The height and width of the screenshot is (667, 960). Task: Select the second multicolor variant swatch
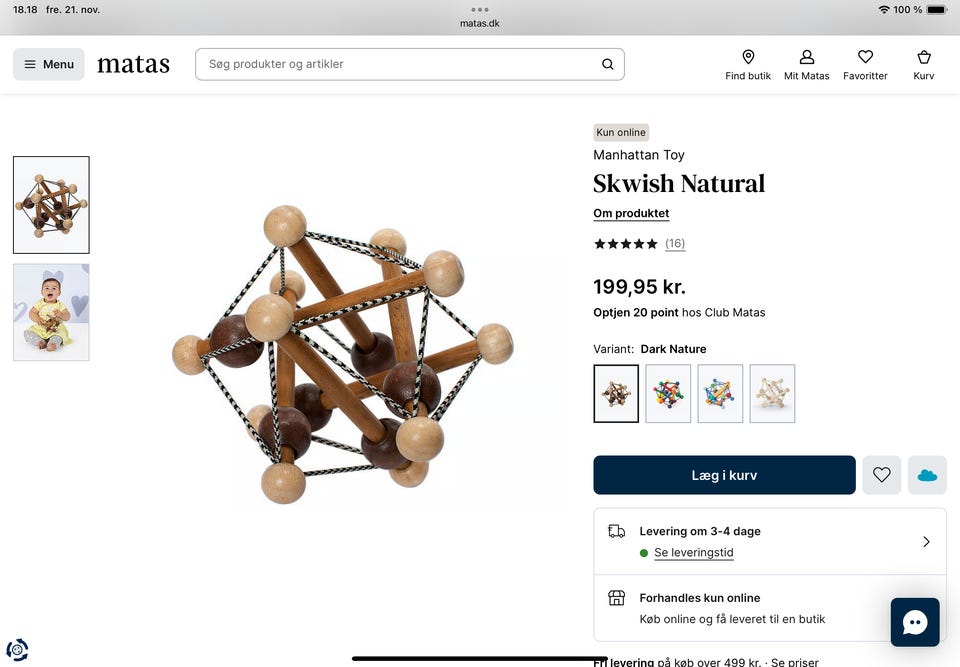pos(720,394)
